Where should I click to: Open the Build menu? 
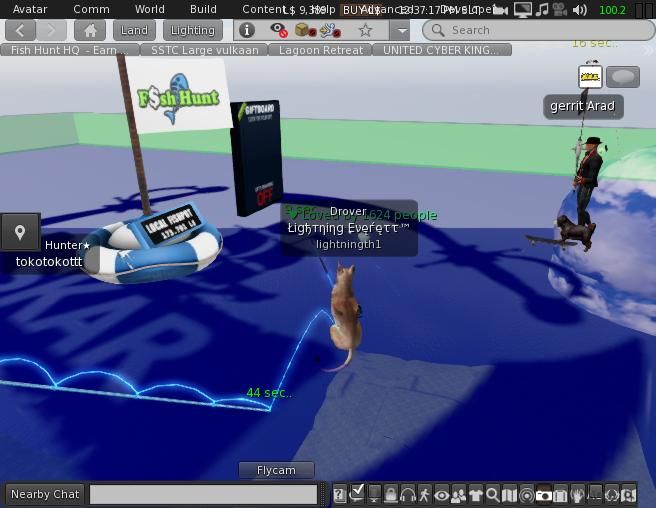tap(203, 9)
